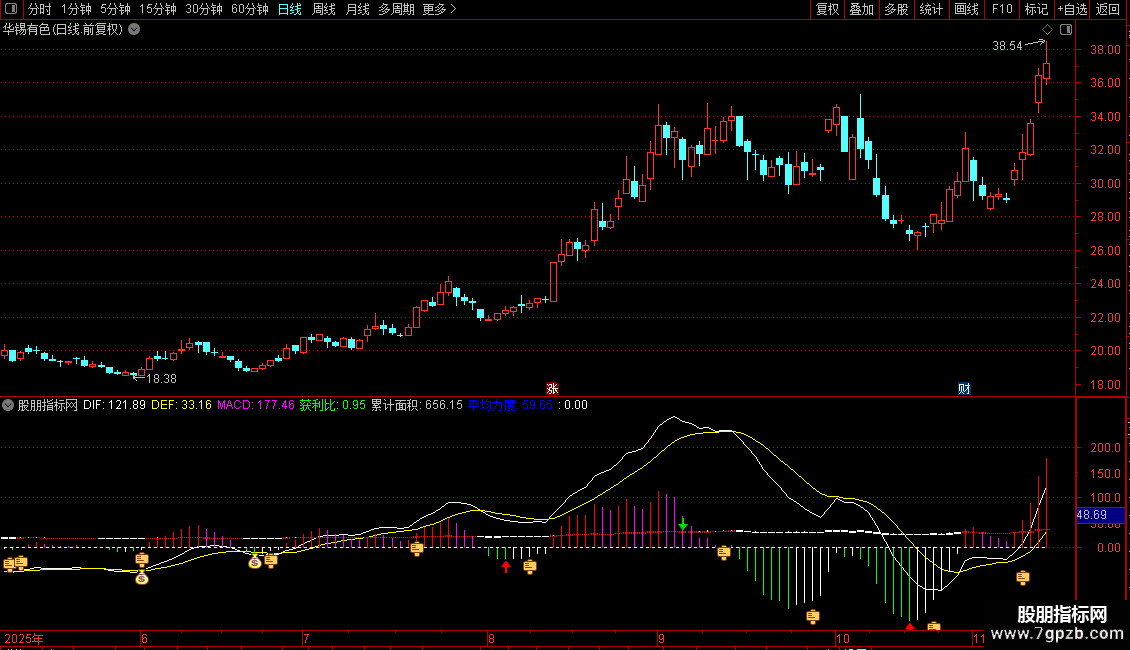Click the red 涨 marker on price chart
1130x650 pixels.
pos(552,388)
